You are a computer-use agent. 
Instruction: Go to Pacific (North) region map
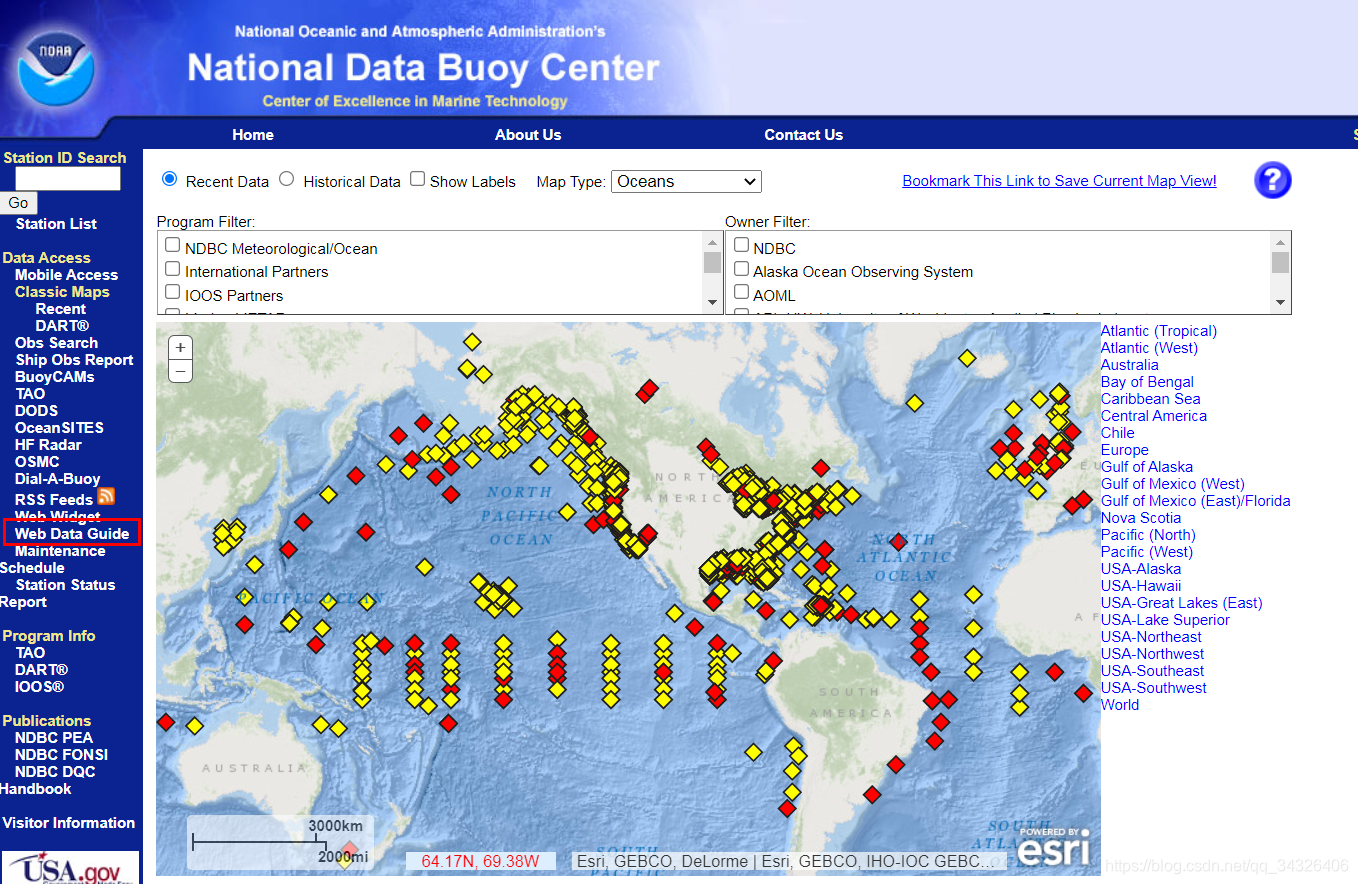1148,535
